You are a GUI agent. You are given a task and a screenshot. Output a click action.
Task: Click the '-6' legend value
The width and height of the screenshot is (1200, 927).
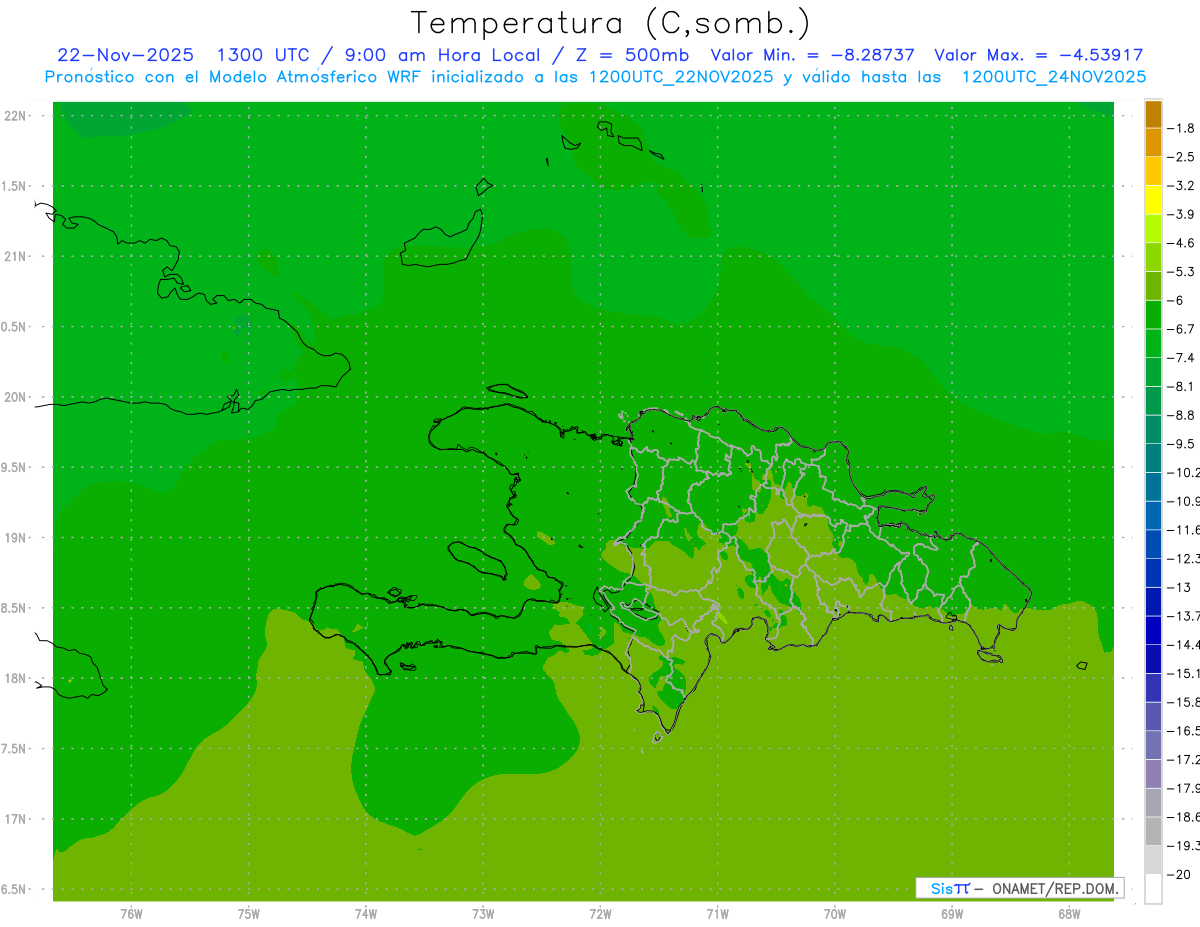1176,300
